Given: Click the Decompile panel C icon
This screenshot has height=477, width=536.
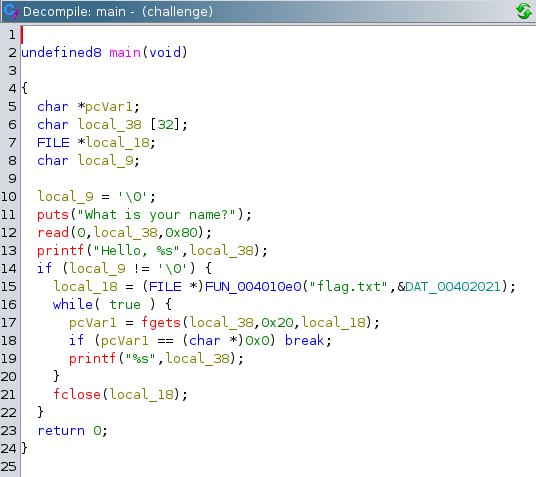Looking at the screenshot, I should pyautogui.click(x=11, y=11).
